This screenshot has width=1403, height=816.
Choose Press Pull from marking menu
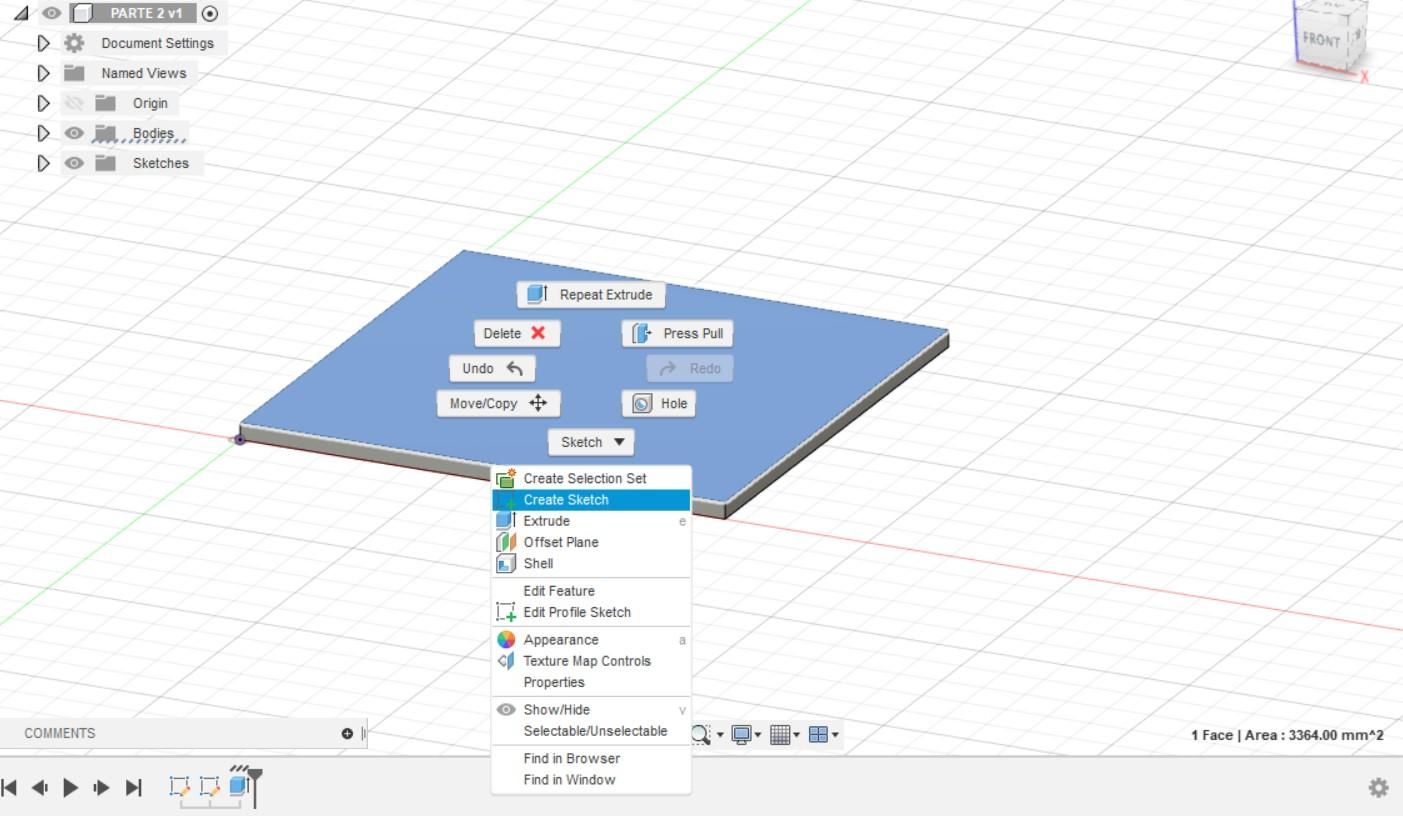click(x=677, y=333)
